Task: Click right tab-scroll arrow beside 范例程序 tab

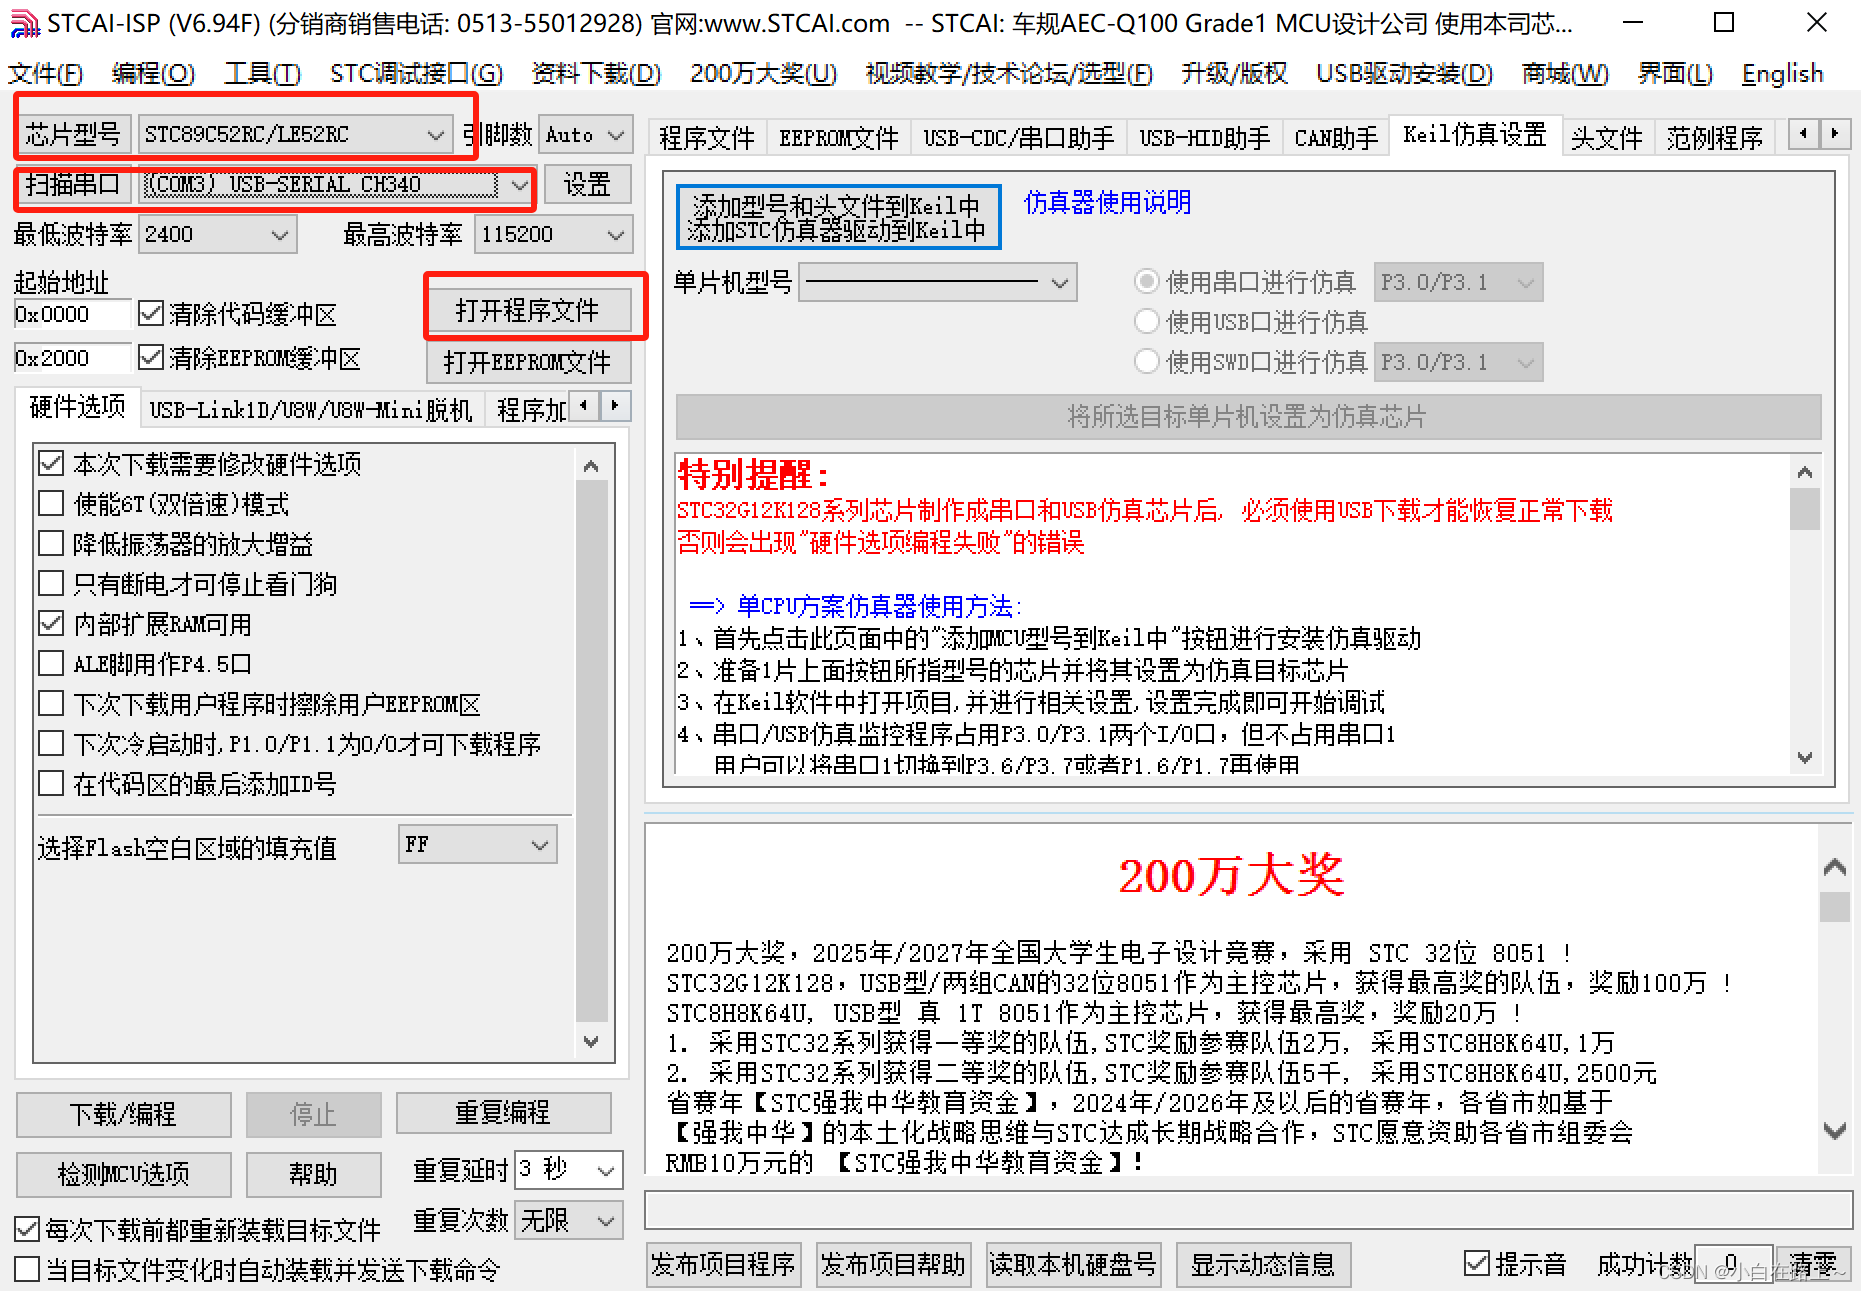Action: pos(1834,133)
